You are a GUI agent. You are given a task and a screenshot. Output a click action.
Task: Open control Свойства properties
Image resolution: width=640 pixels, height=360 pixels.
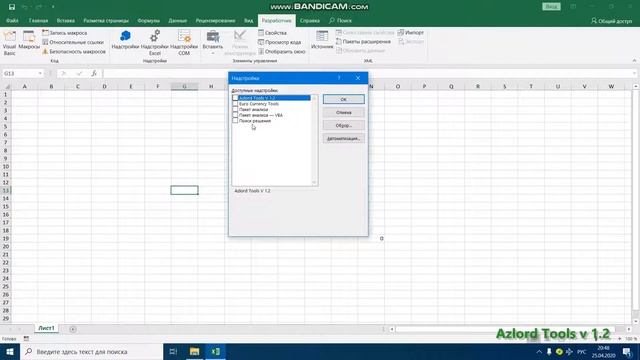pos(272,33)
